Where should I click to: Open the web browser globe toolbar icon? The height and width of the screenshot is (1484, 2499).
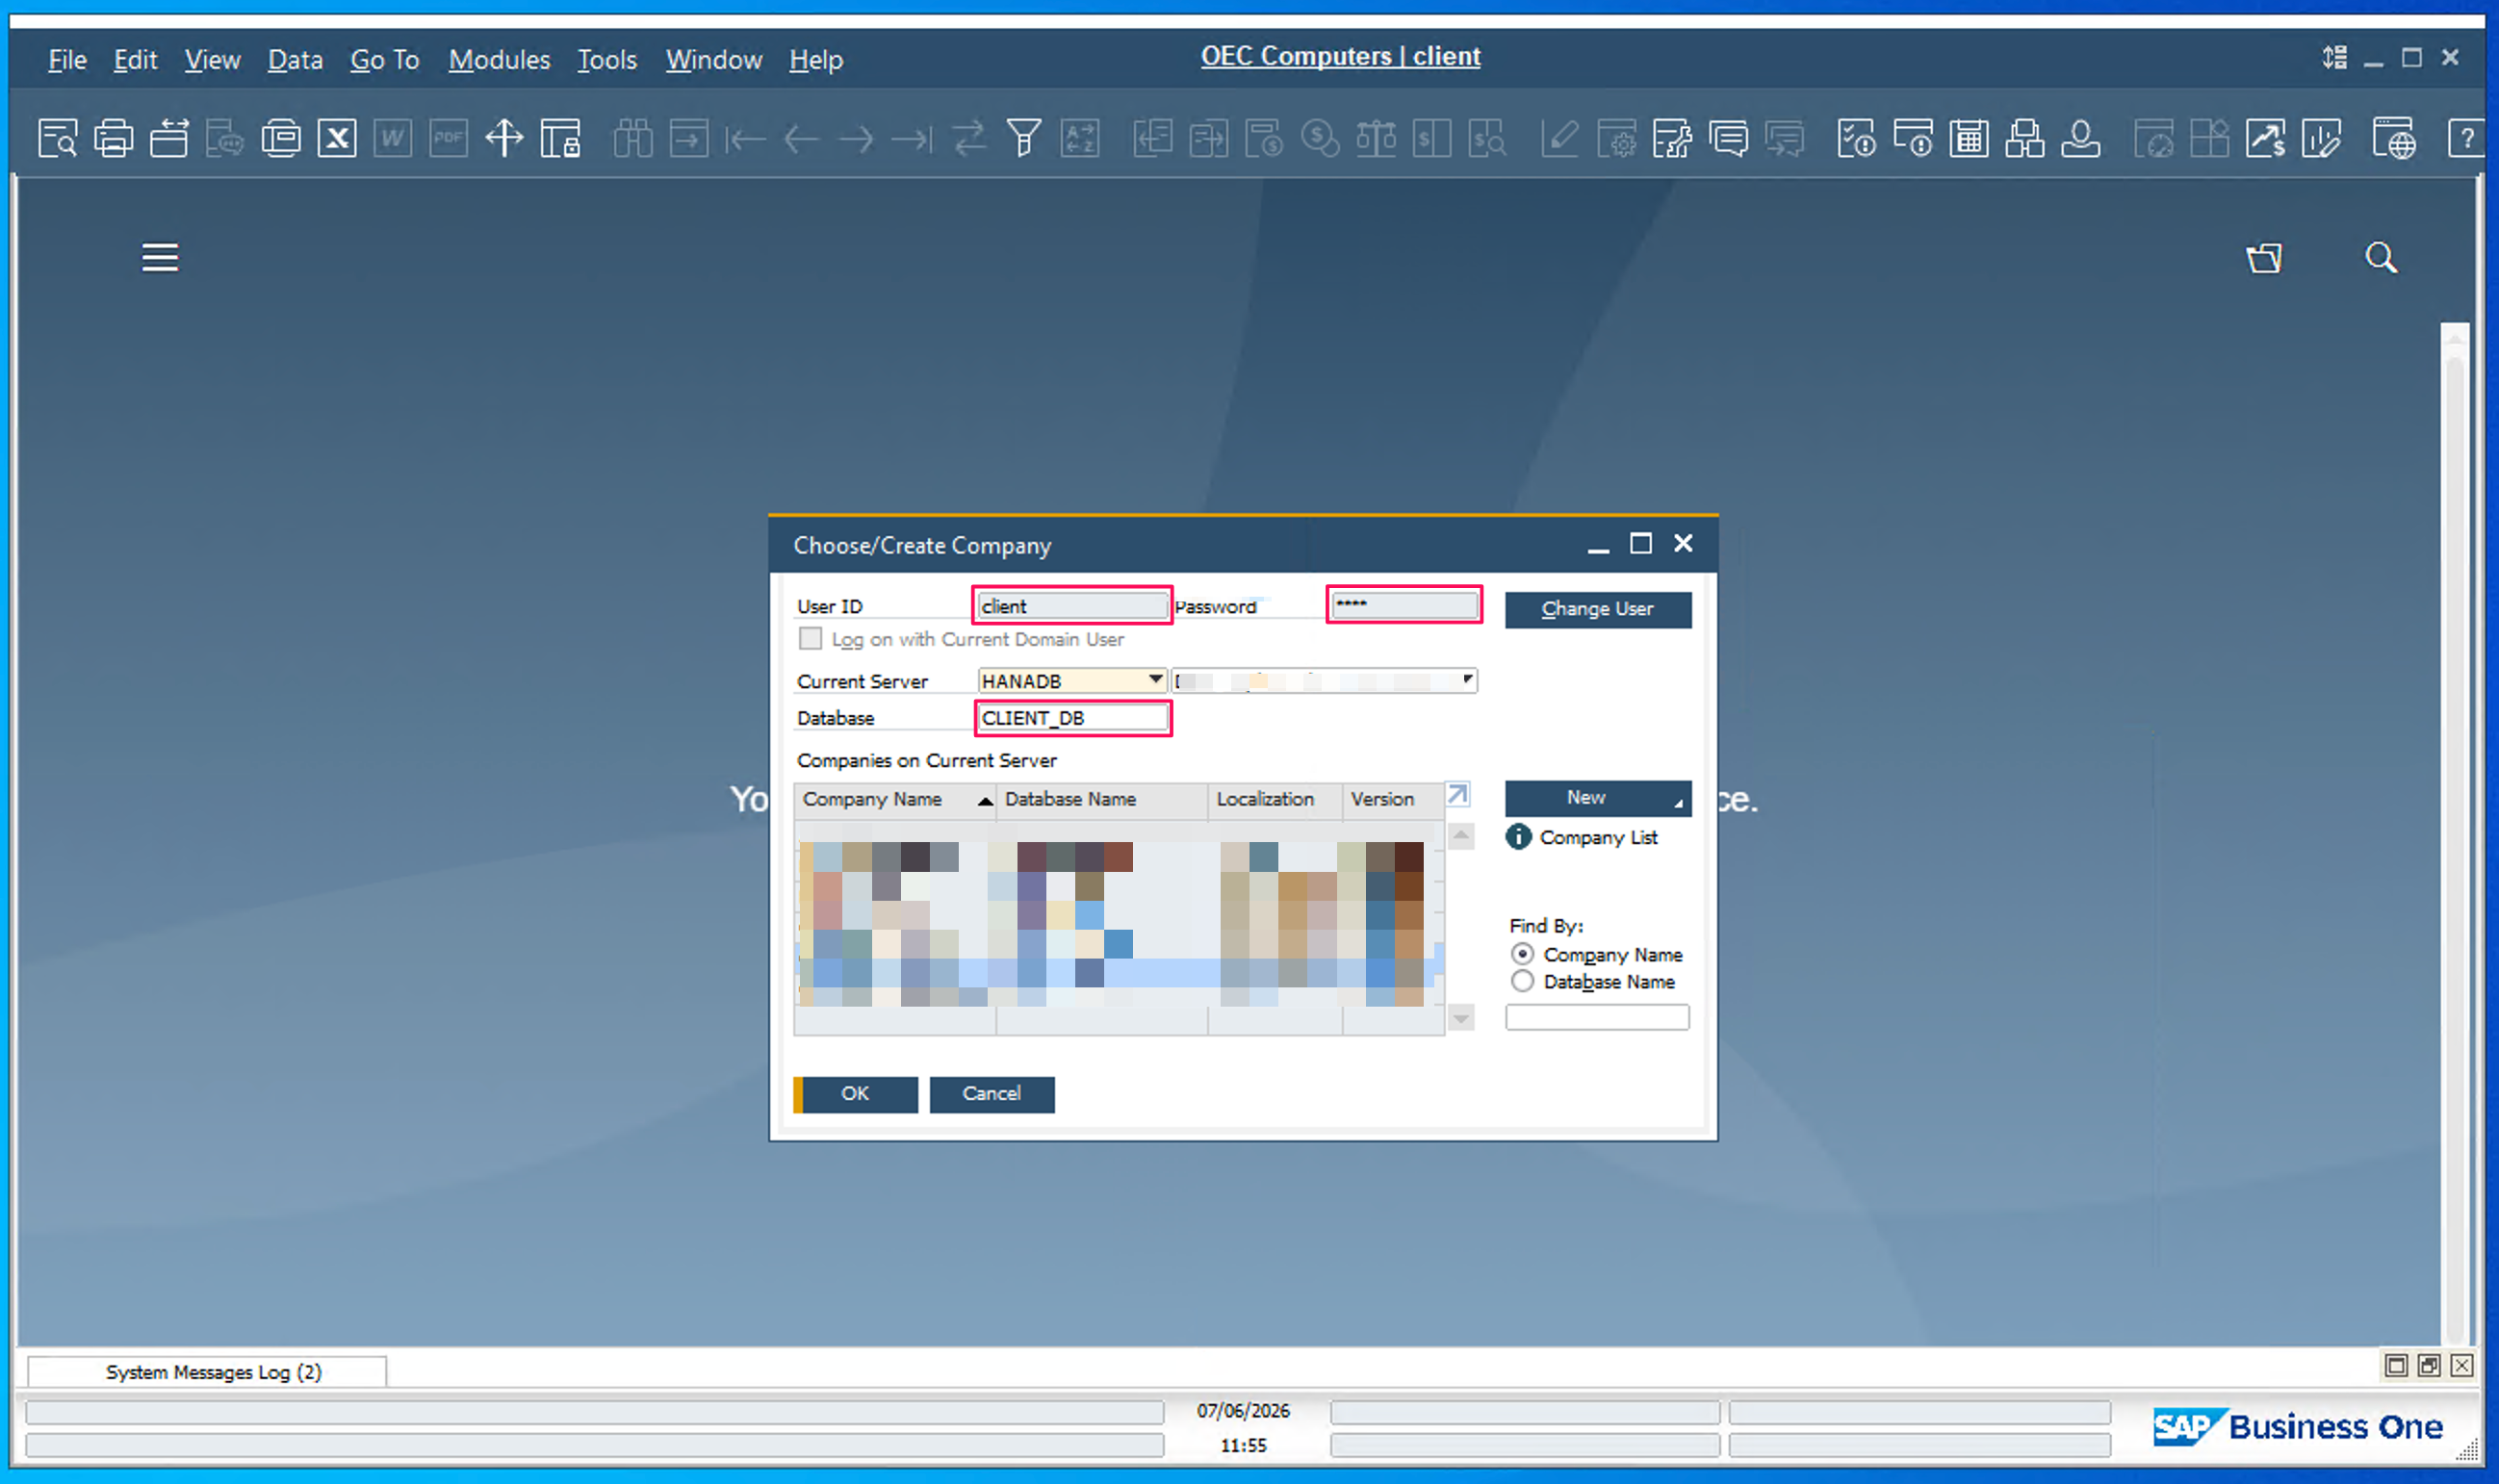[2393, 138]
